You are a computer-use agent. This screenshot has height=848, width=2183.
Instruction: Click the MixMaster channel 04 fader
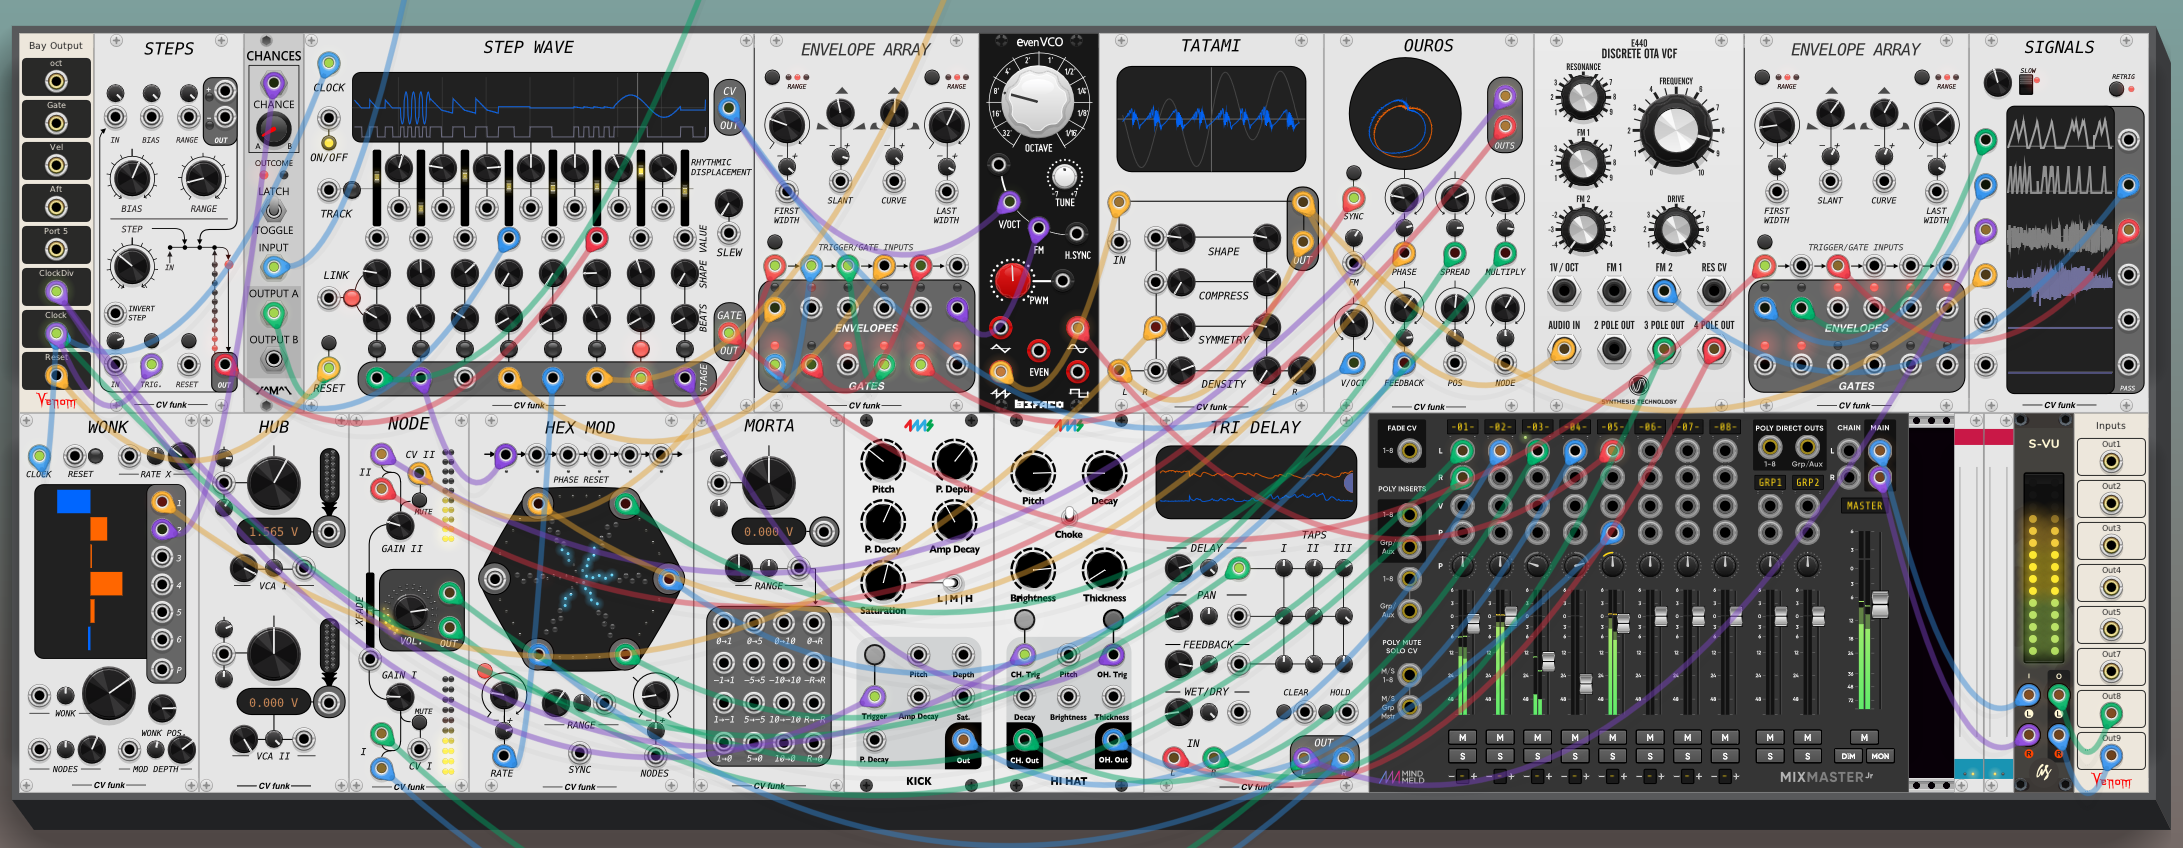(1585, 684)
